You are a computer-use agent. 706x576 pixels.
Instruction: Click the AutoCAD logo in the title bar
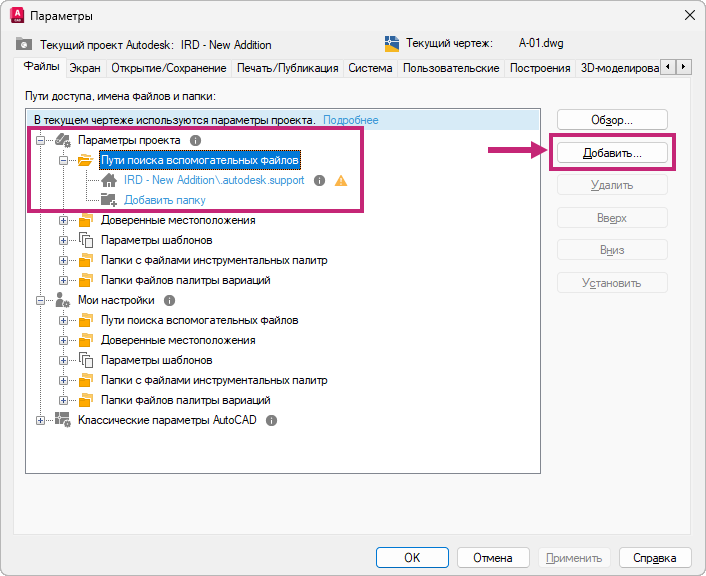(x=17, y=15)
